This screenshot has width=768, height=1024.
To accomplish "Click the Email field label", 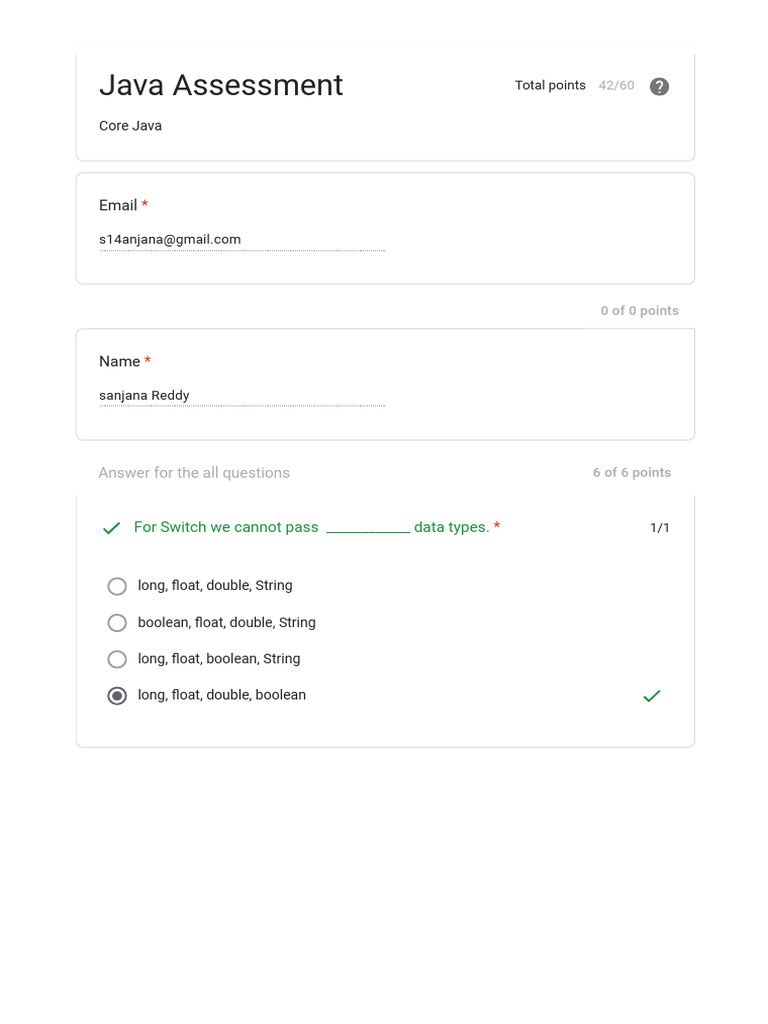I will point(118,205).
